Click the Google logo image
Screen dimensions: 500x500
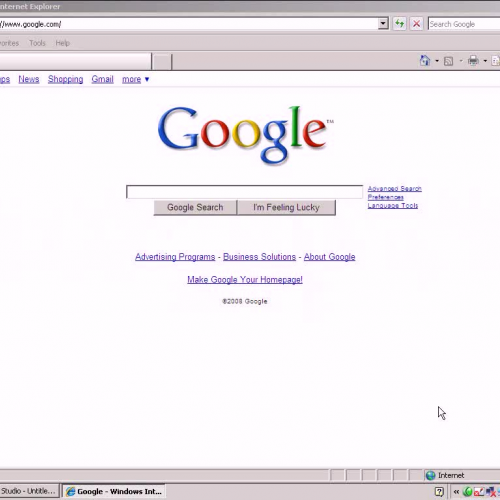(x=246, y=135)
